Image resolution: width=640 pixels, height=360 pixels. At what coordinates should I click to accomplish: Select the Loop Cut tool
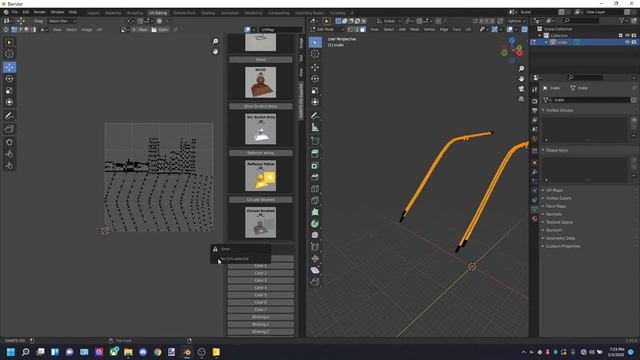[315, 189]
